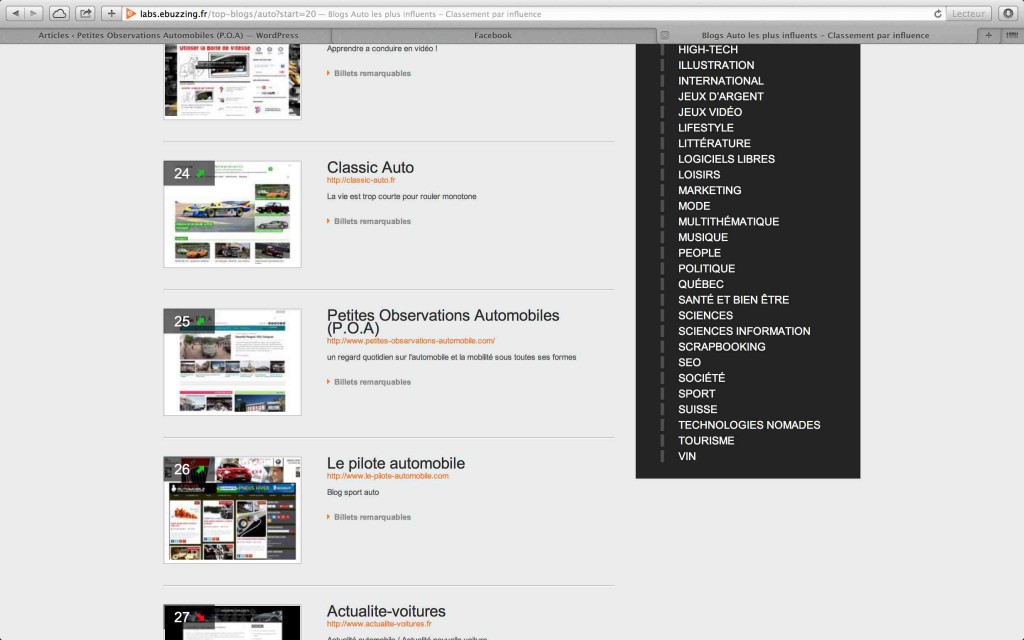This screenshot has width=1024, height=640.
Task: Open a new tab with plus button
Action: [x=988, y=35]
